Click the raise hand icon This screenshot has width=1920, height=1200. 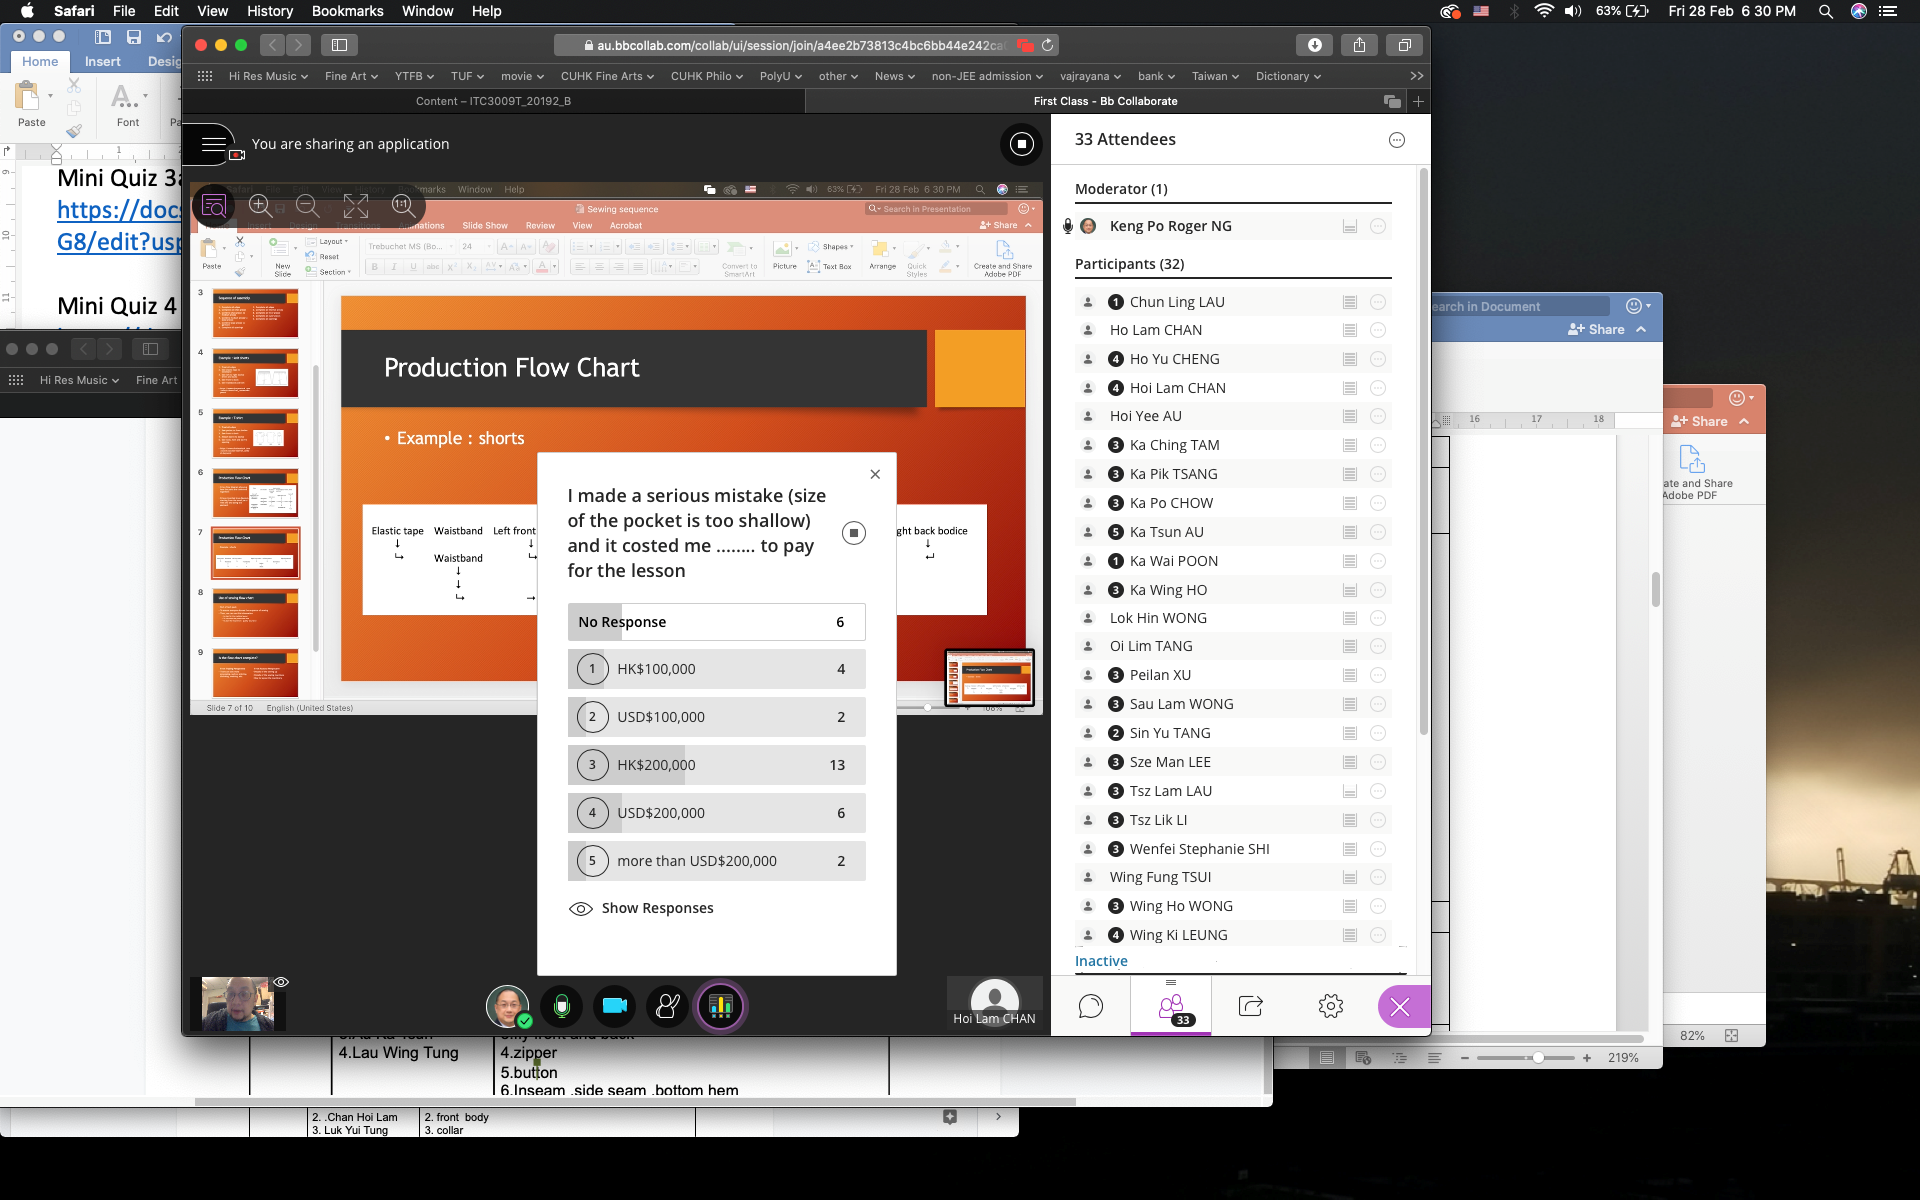[x=667, y=1006]
